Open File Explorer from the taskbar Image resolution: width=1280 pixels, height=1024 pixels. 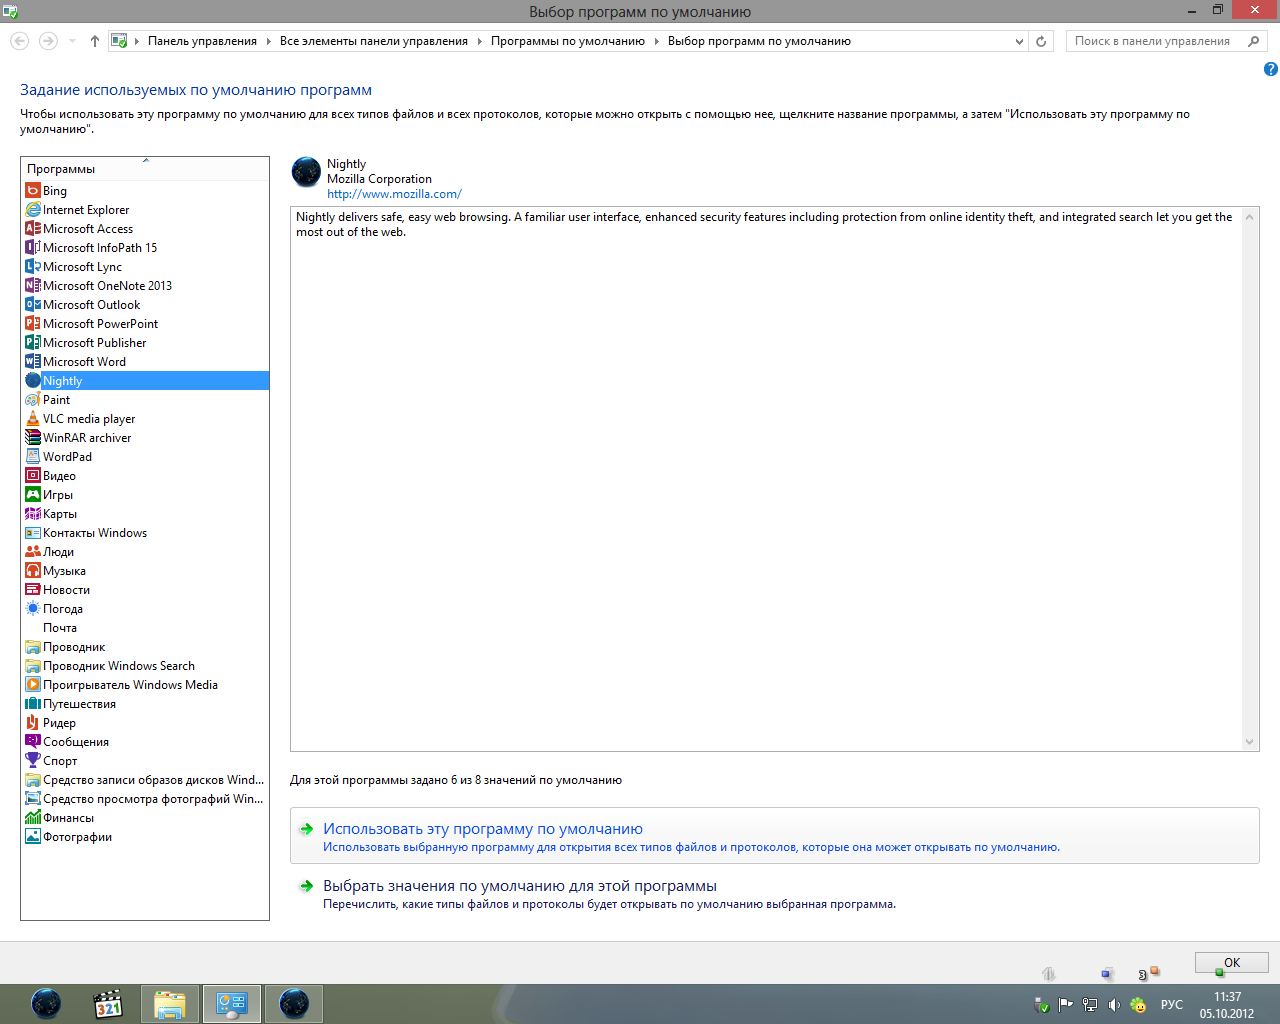(170, 1004)
